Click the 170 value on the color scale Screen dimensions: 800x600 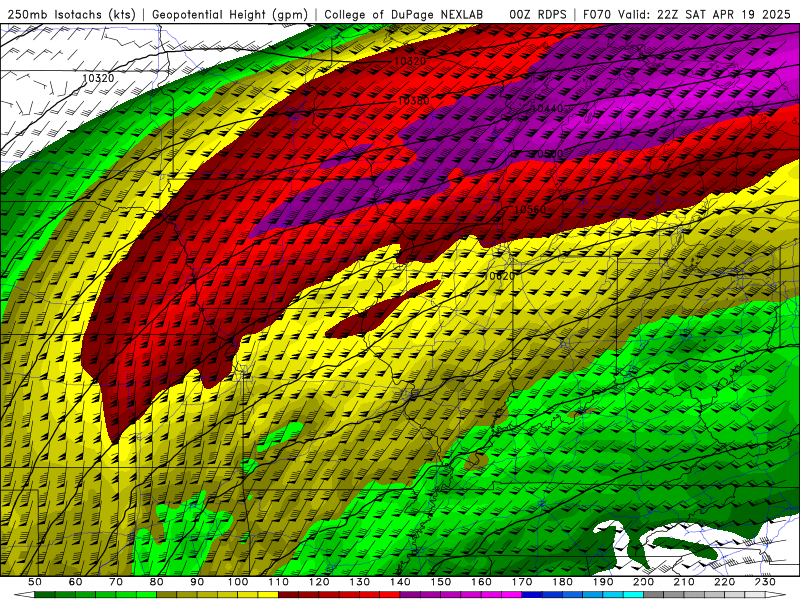[x=522, y=582]
